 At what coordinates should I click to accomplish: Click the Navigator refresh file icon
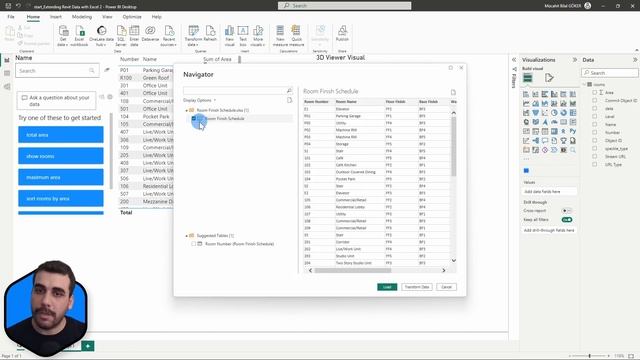pyautogui.click(x=289, y=100)
